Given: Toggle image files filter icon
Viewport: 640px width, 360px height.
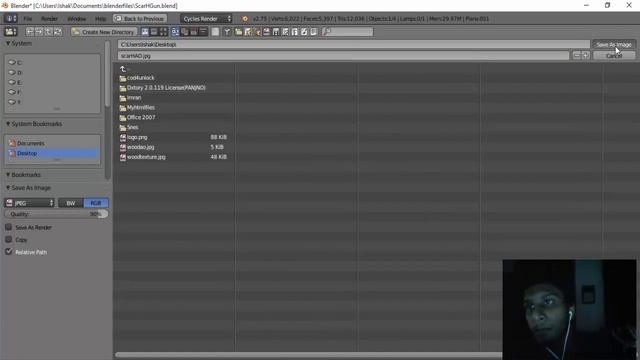Looking at the screenshot, I should pyautogui.click(x=267, y=32).
